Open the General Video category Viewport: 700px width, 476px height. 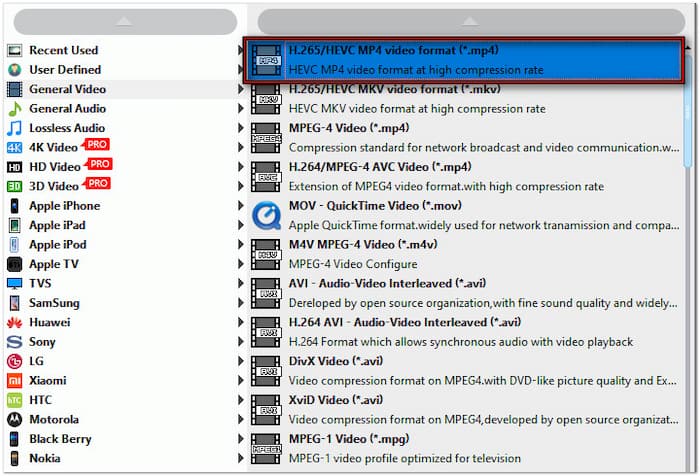click(67, 89)
